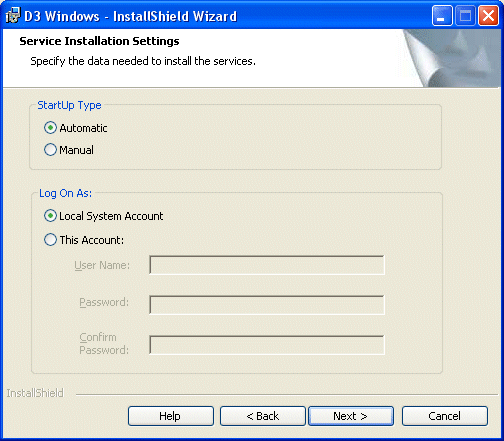Choose This Account radio option
This screenshot has width=504, height=441.
pyautogui.click(x=50, y=240)
